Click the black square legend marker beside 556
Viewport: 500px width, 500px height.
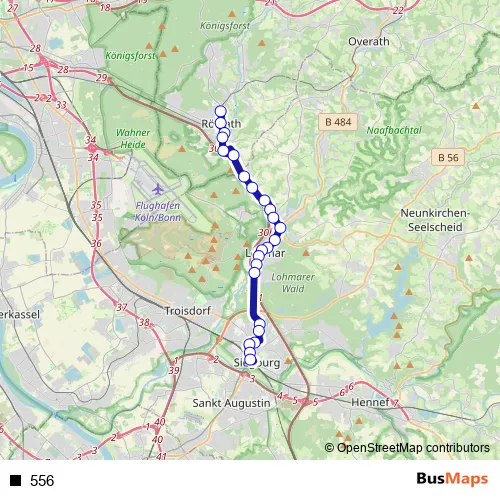(x=15, y=480)
